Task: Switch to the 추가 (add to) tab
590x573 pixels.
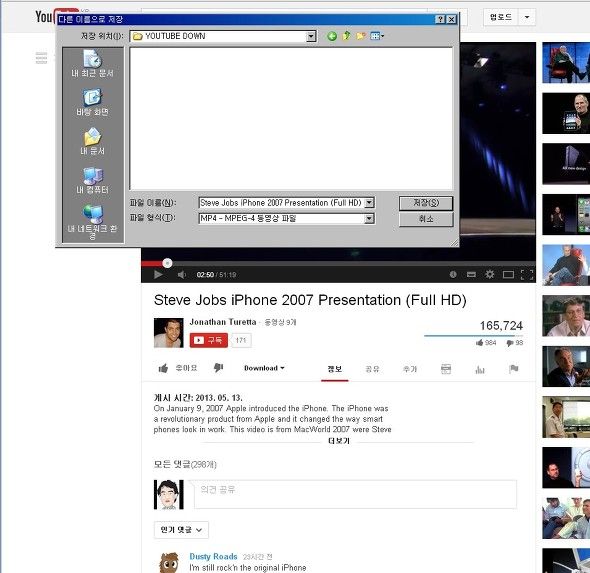Action: click(x=410, y=369)
